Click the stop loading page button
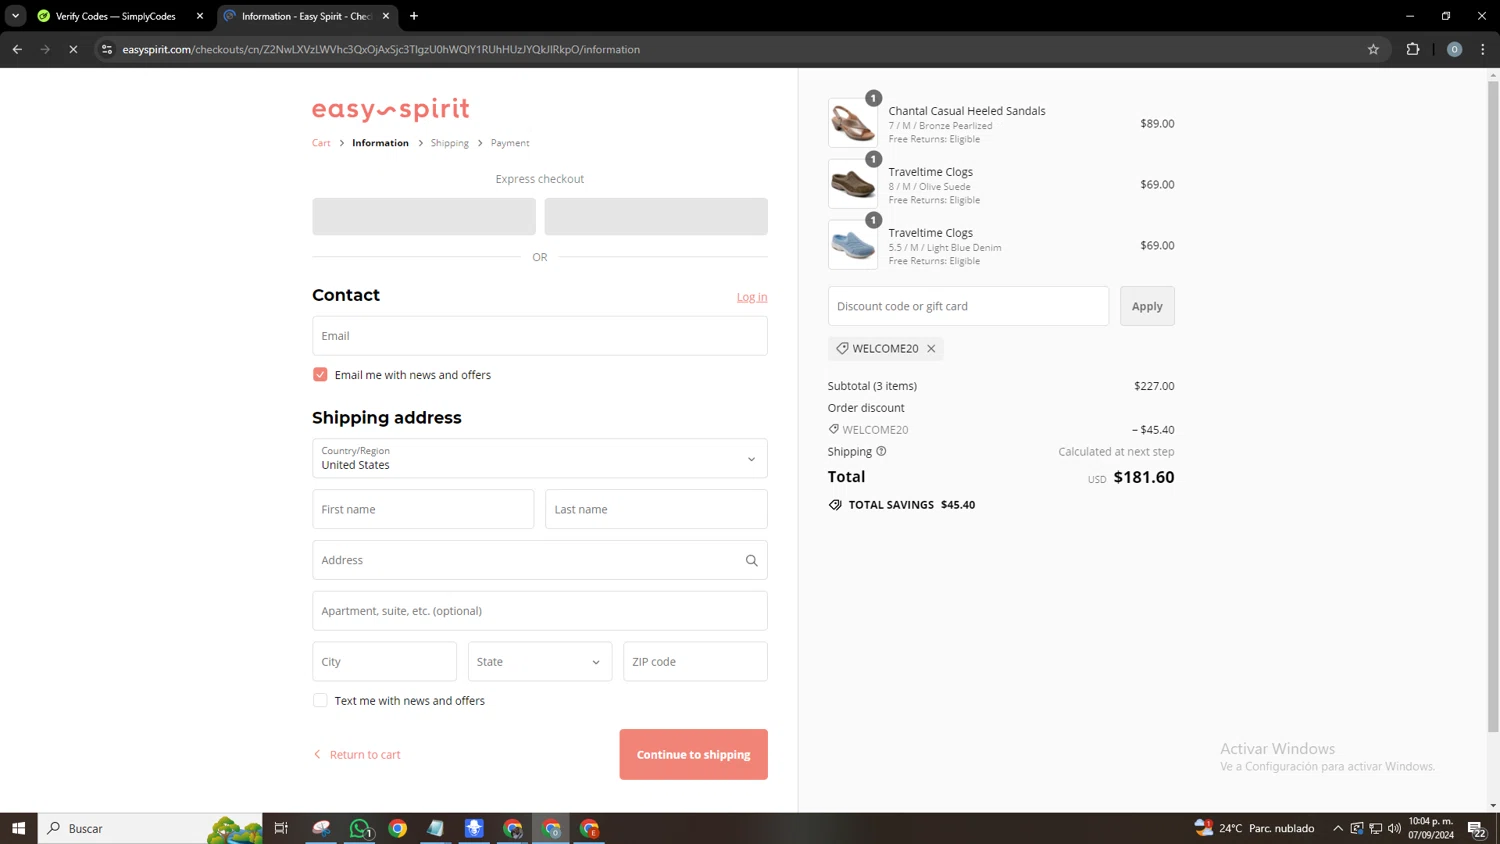The image size is (1500, 844). tap(73, 49)
